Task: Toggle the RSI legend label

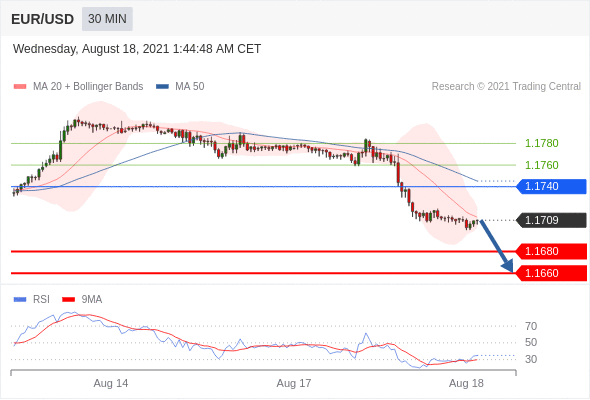Action: [41, 300]
